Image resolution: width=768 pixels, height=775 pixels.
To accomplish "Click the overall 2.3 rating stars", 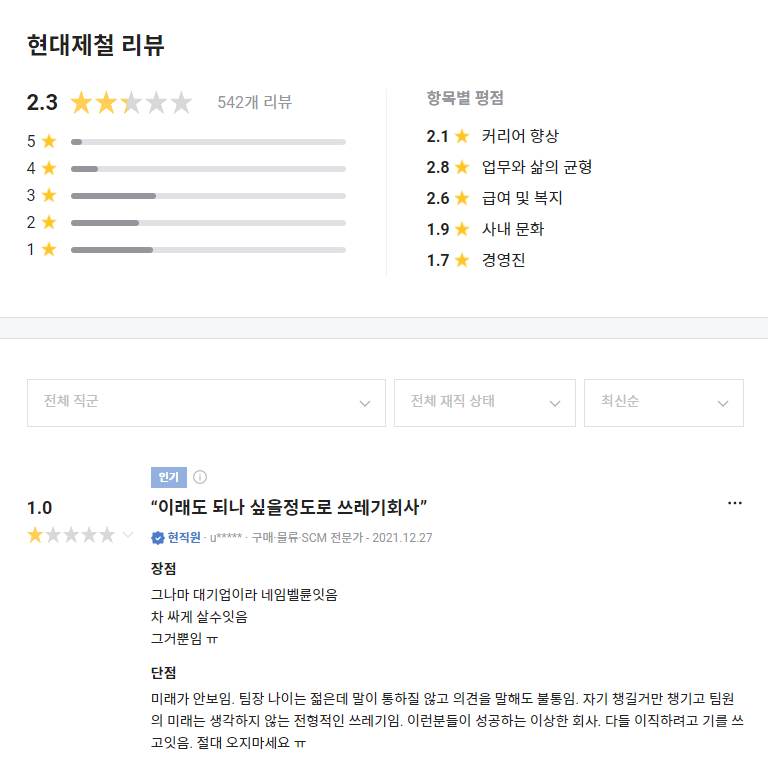I will [131, 102].
